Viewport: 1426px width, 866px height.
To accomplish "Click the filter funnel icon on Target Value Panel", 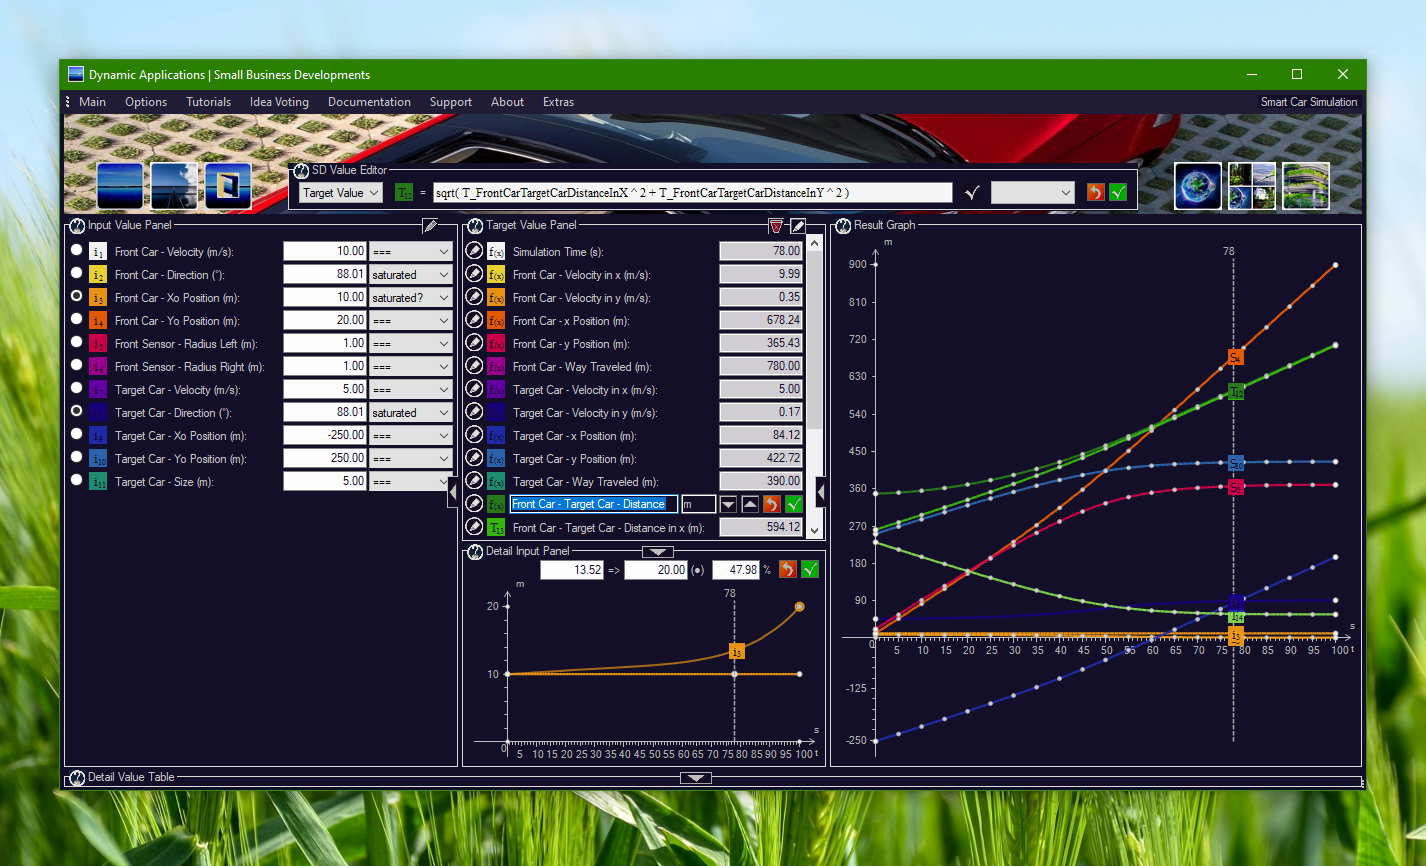I will [x=776, y=227].
